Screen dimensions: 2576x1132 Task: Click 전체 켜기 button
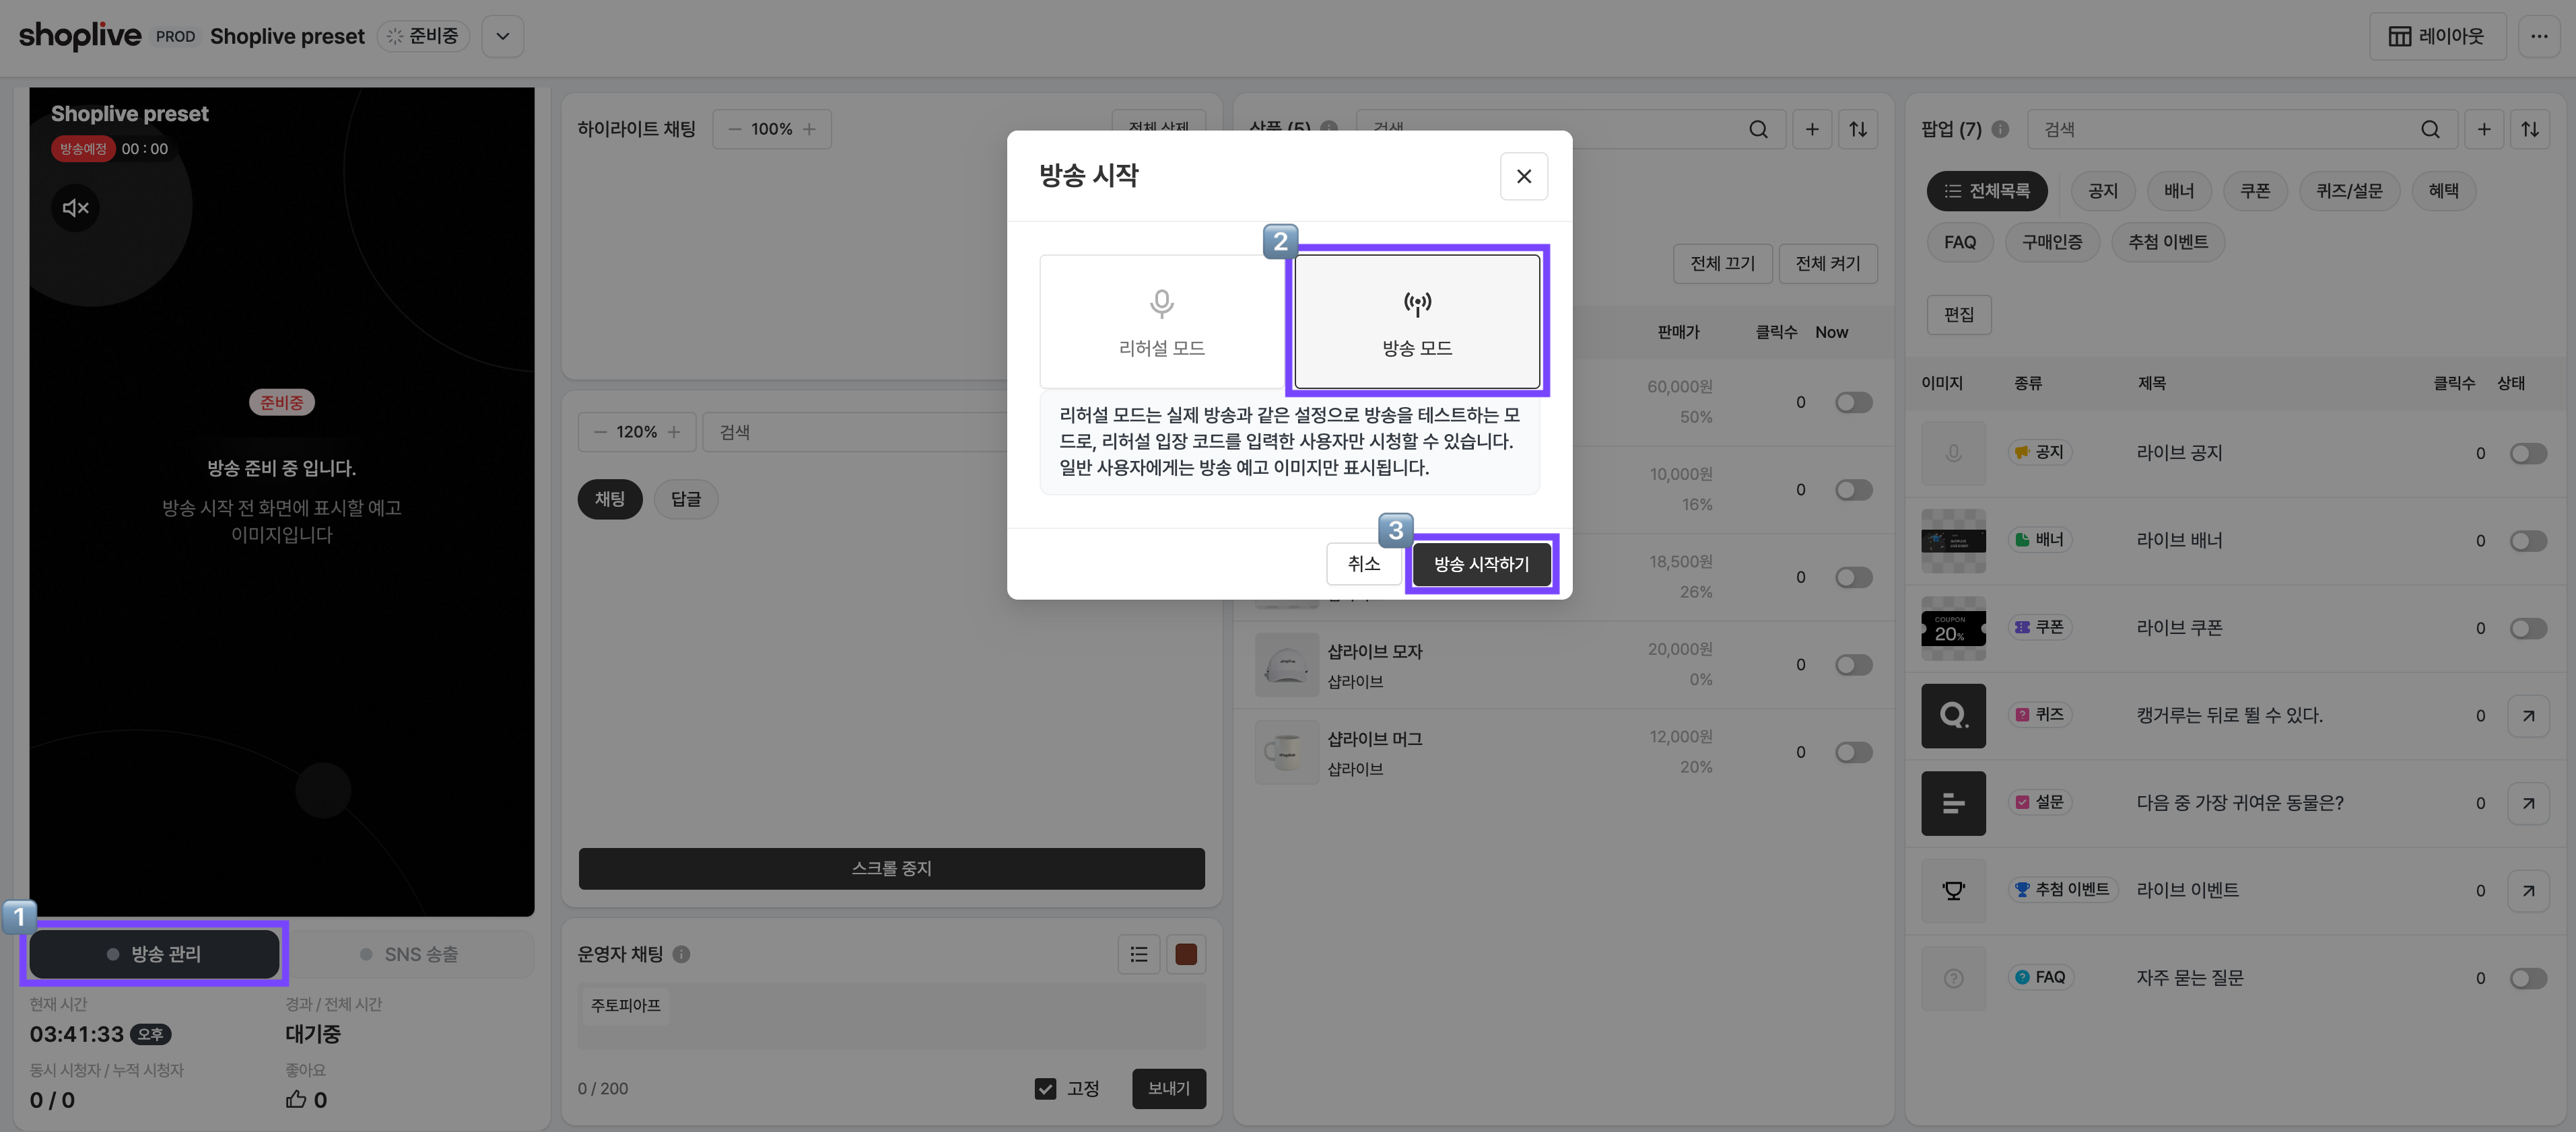click(1827, 263)
